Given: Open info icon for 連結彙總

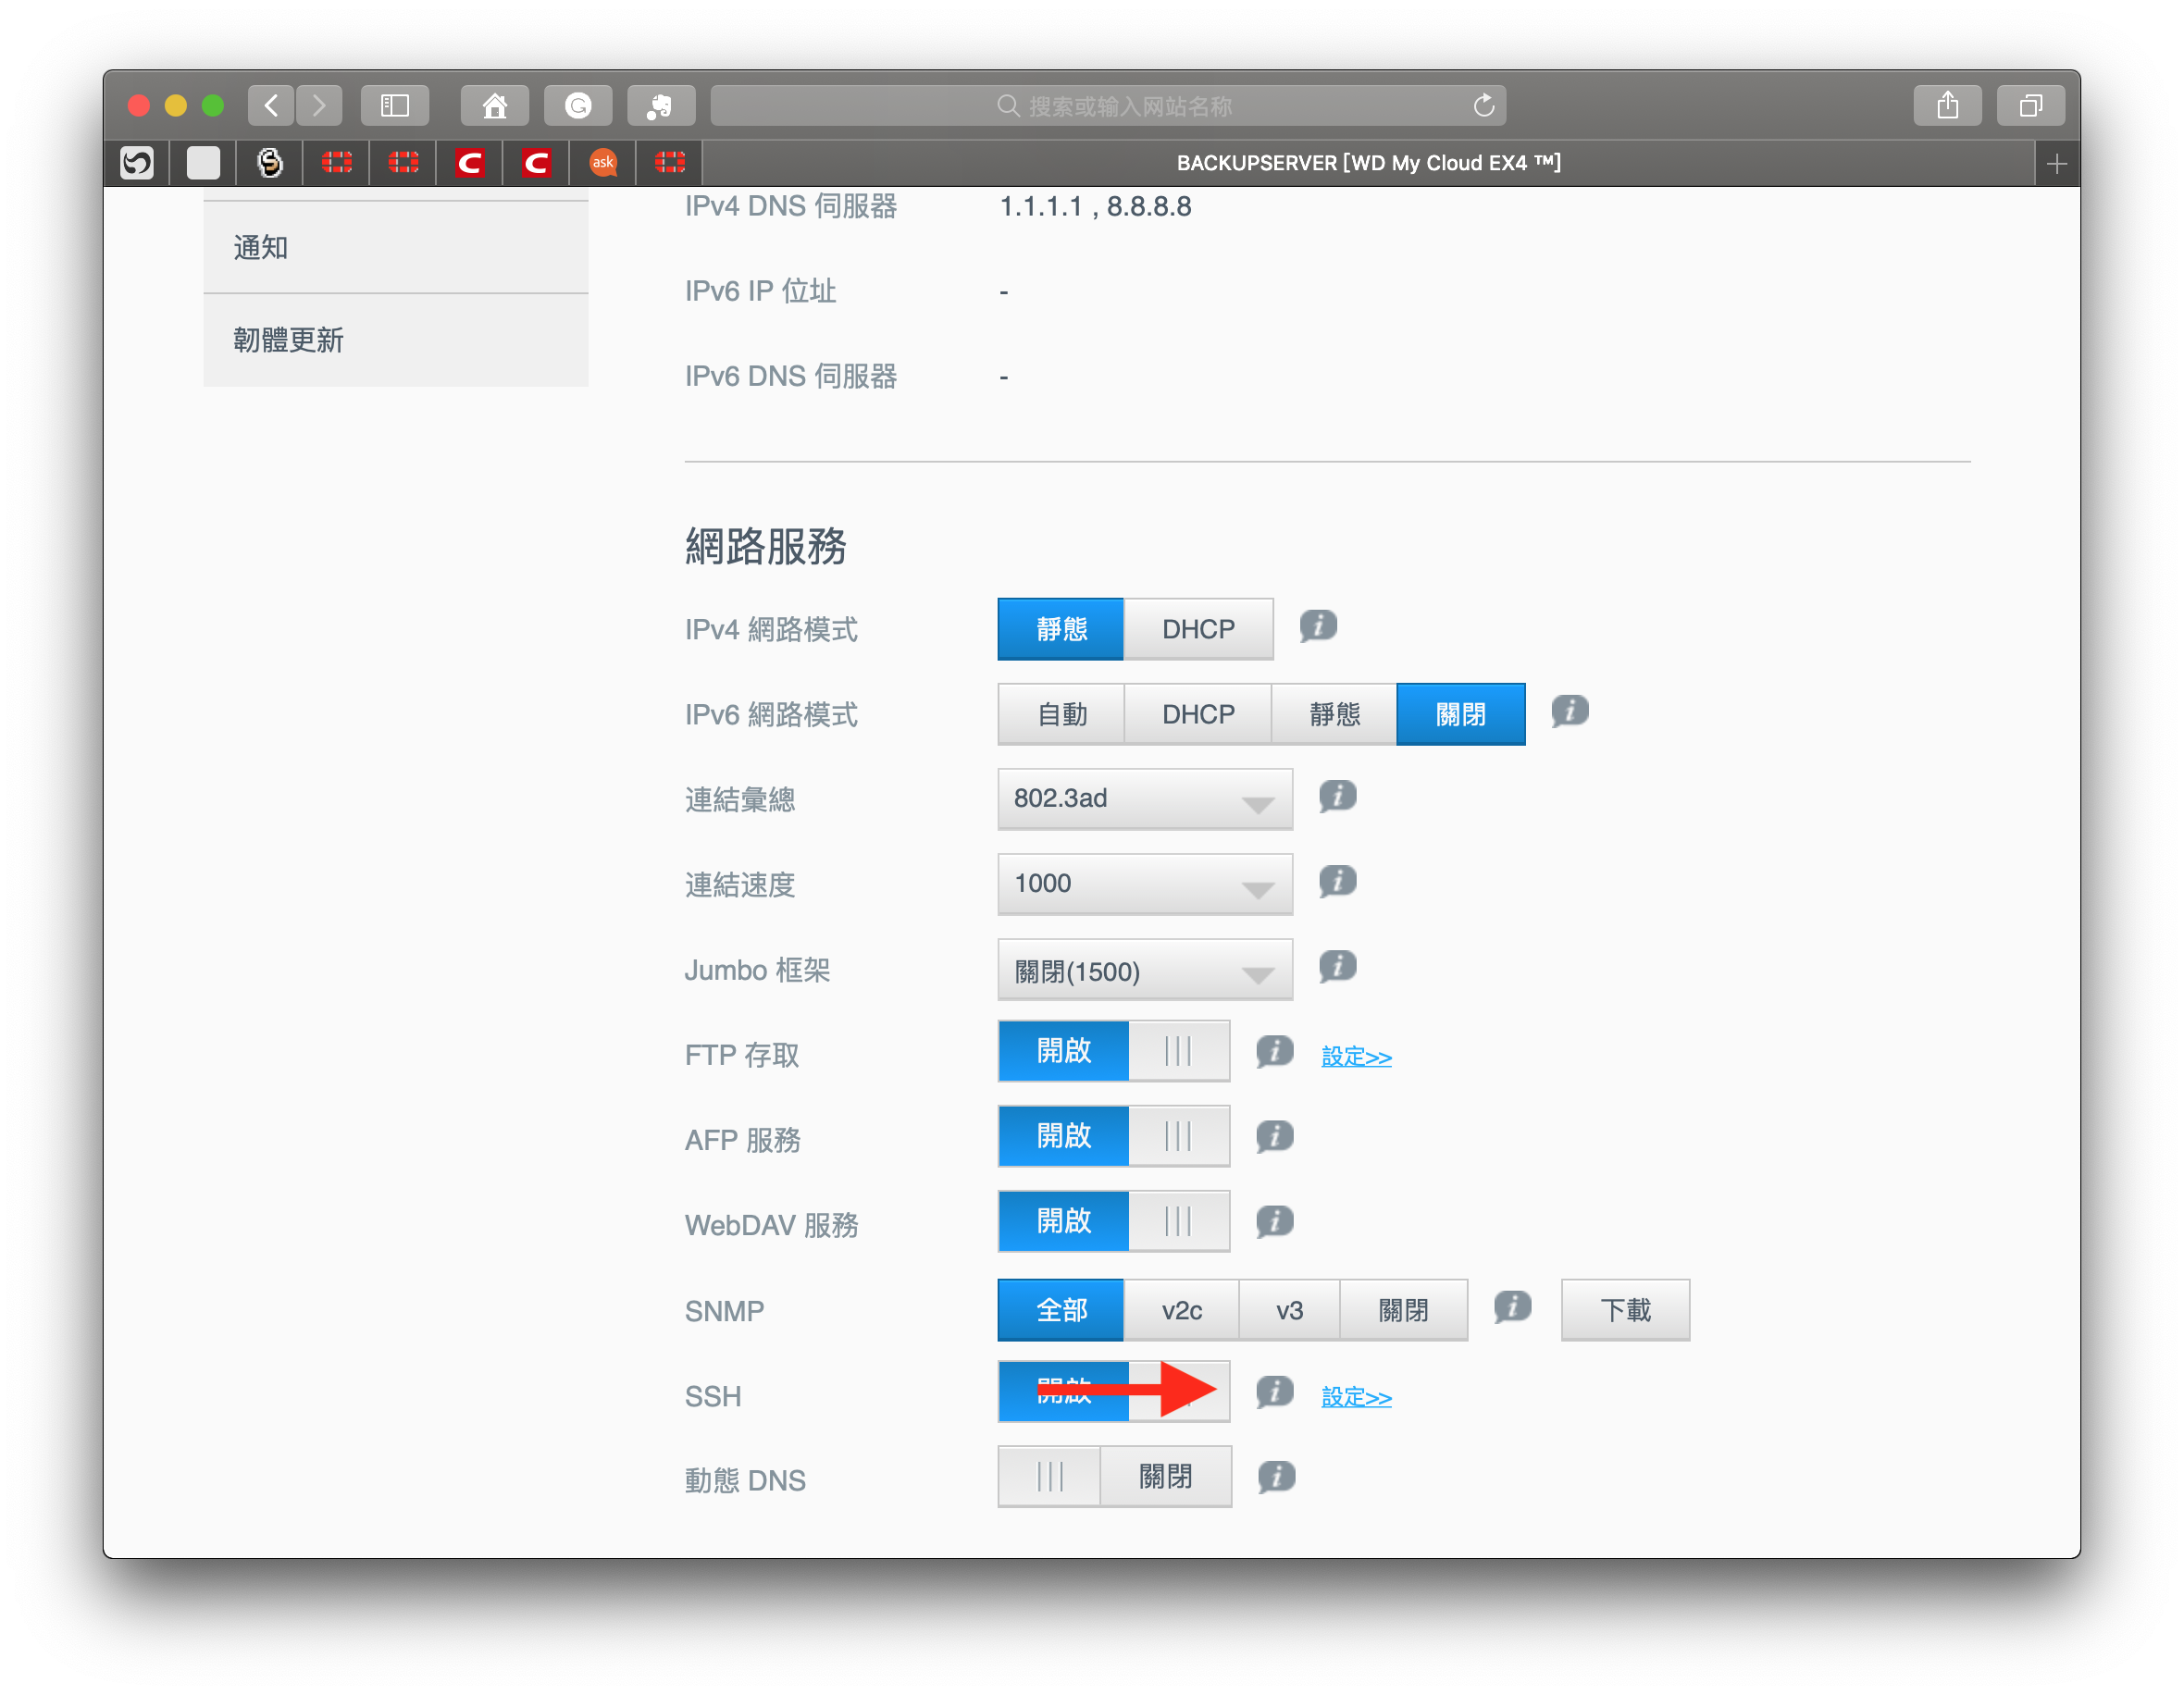Looking at the screenshot, I should (1337, 797).
